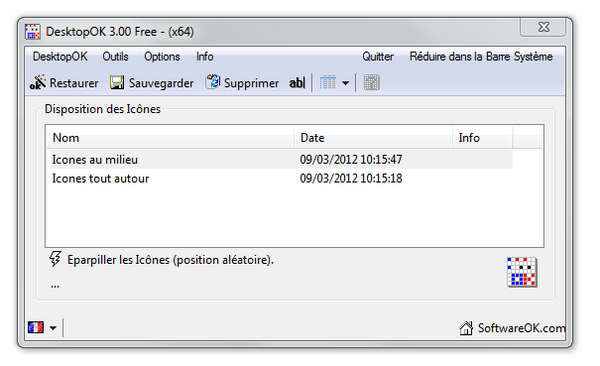This screenshot has height=366, width=600.
Task: Click the date 09/03/2012 10:15:47
Action: pyautogui.click(x=351, y=159)
